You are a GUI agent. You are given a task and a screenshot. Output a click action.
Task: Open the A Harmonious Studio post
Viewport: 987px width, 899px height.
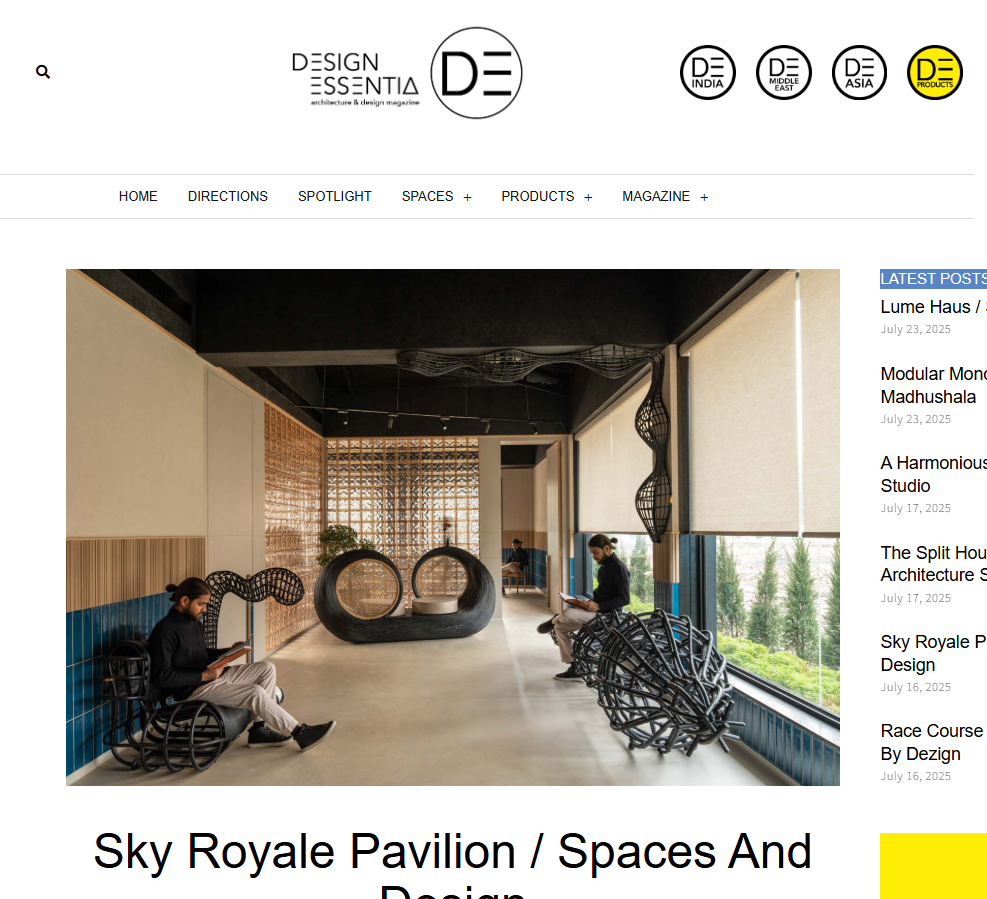[933, 474]
